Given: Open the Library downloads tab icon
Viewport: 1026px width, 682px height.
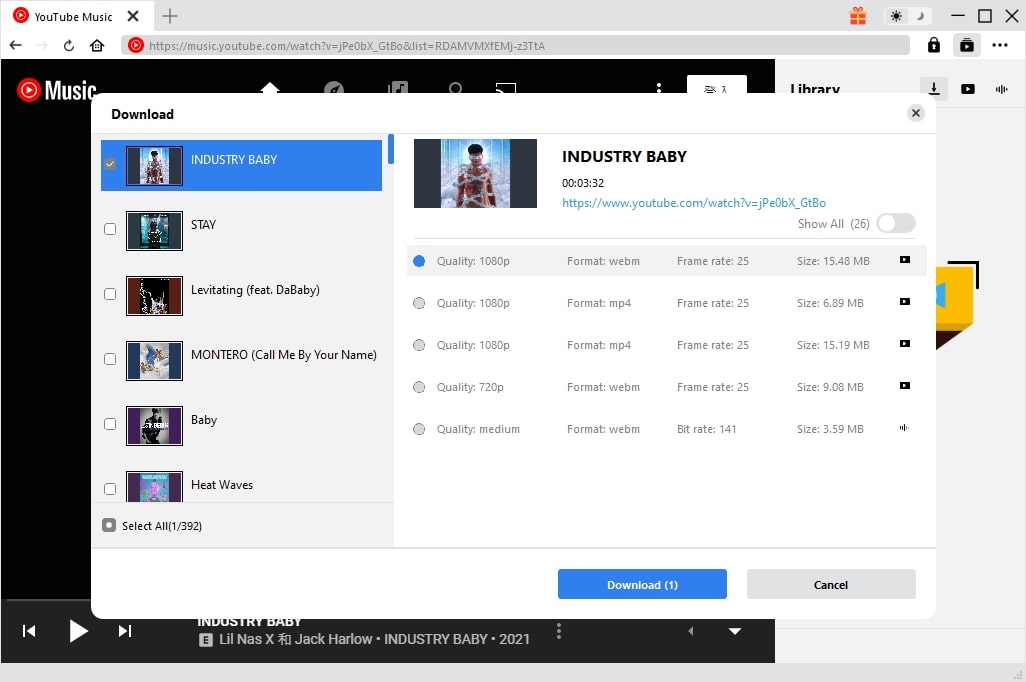Looking at the screenshot, I should [934, 89].
